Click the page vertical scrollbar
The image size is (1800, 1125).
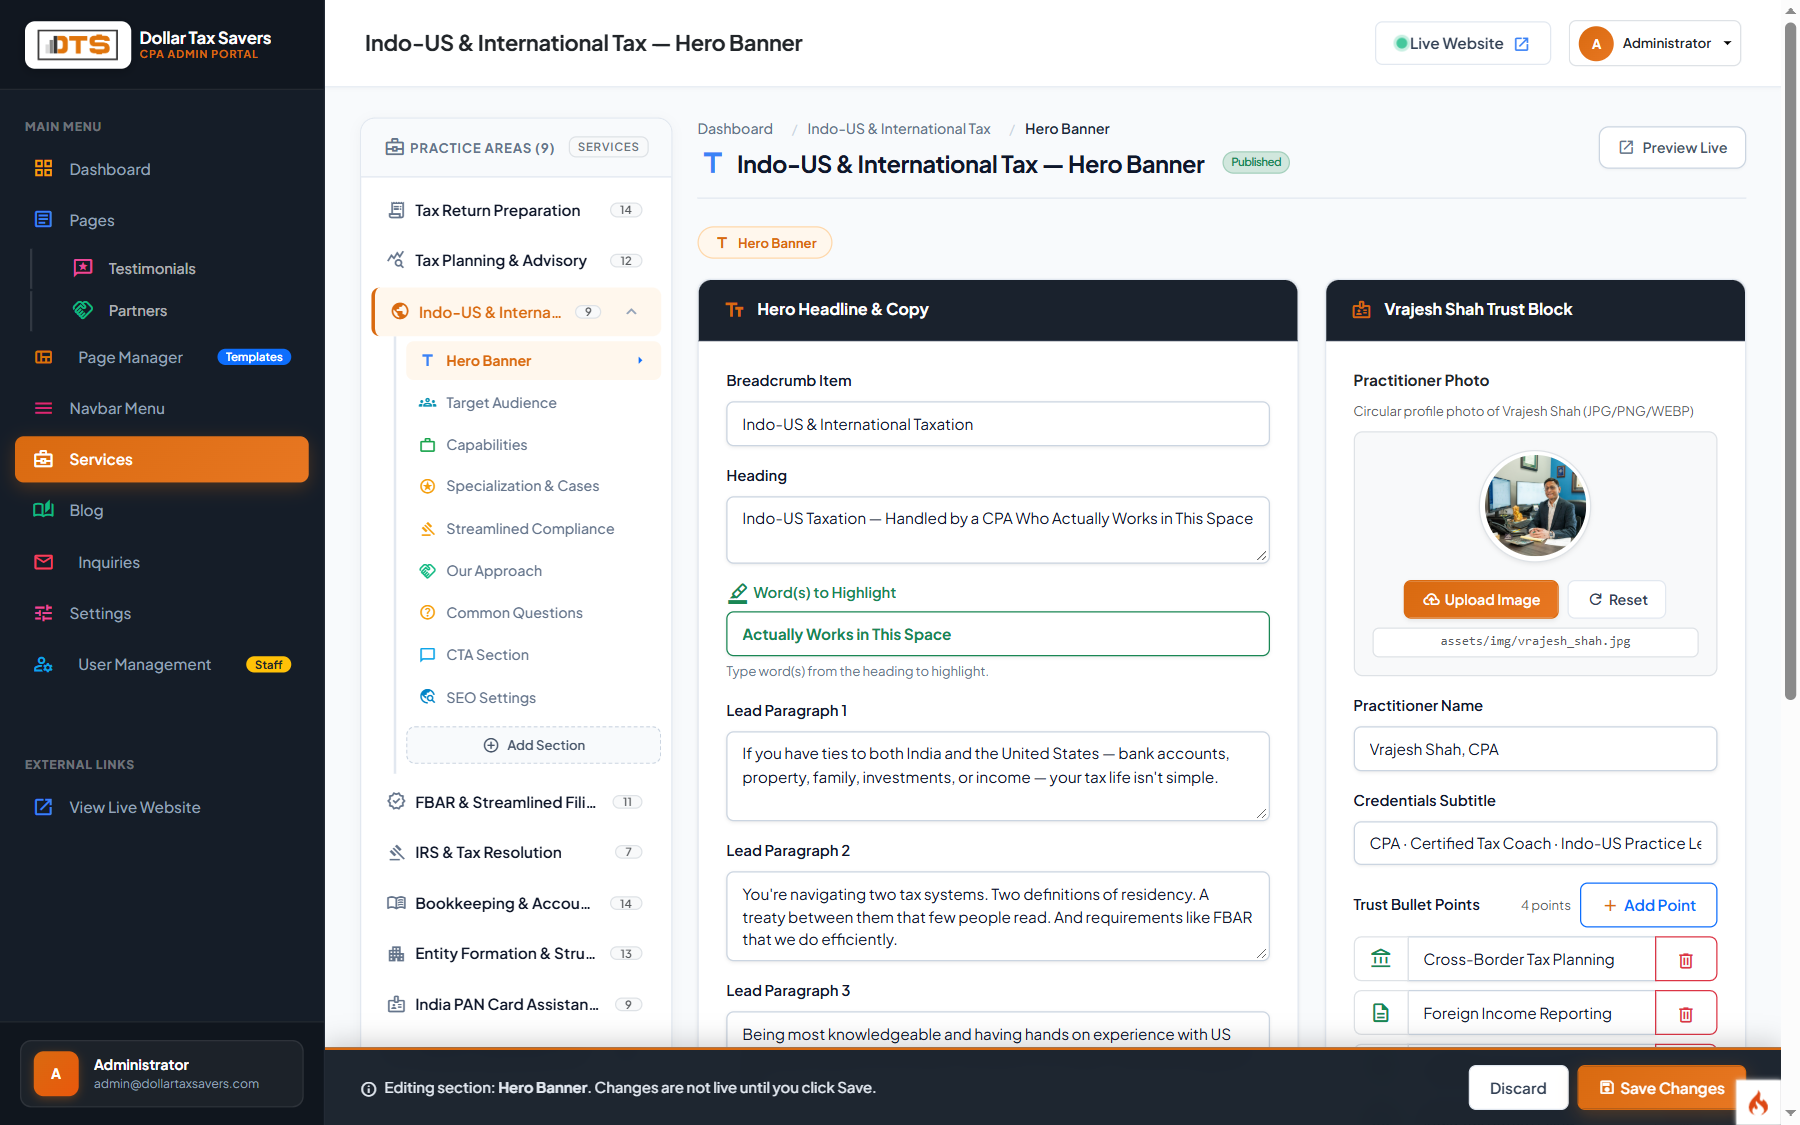pos(1790,360)
